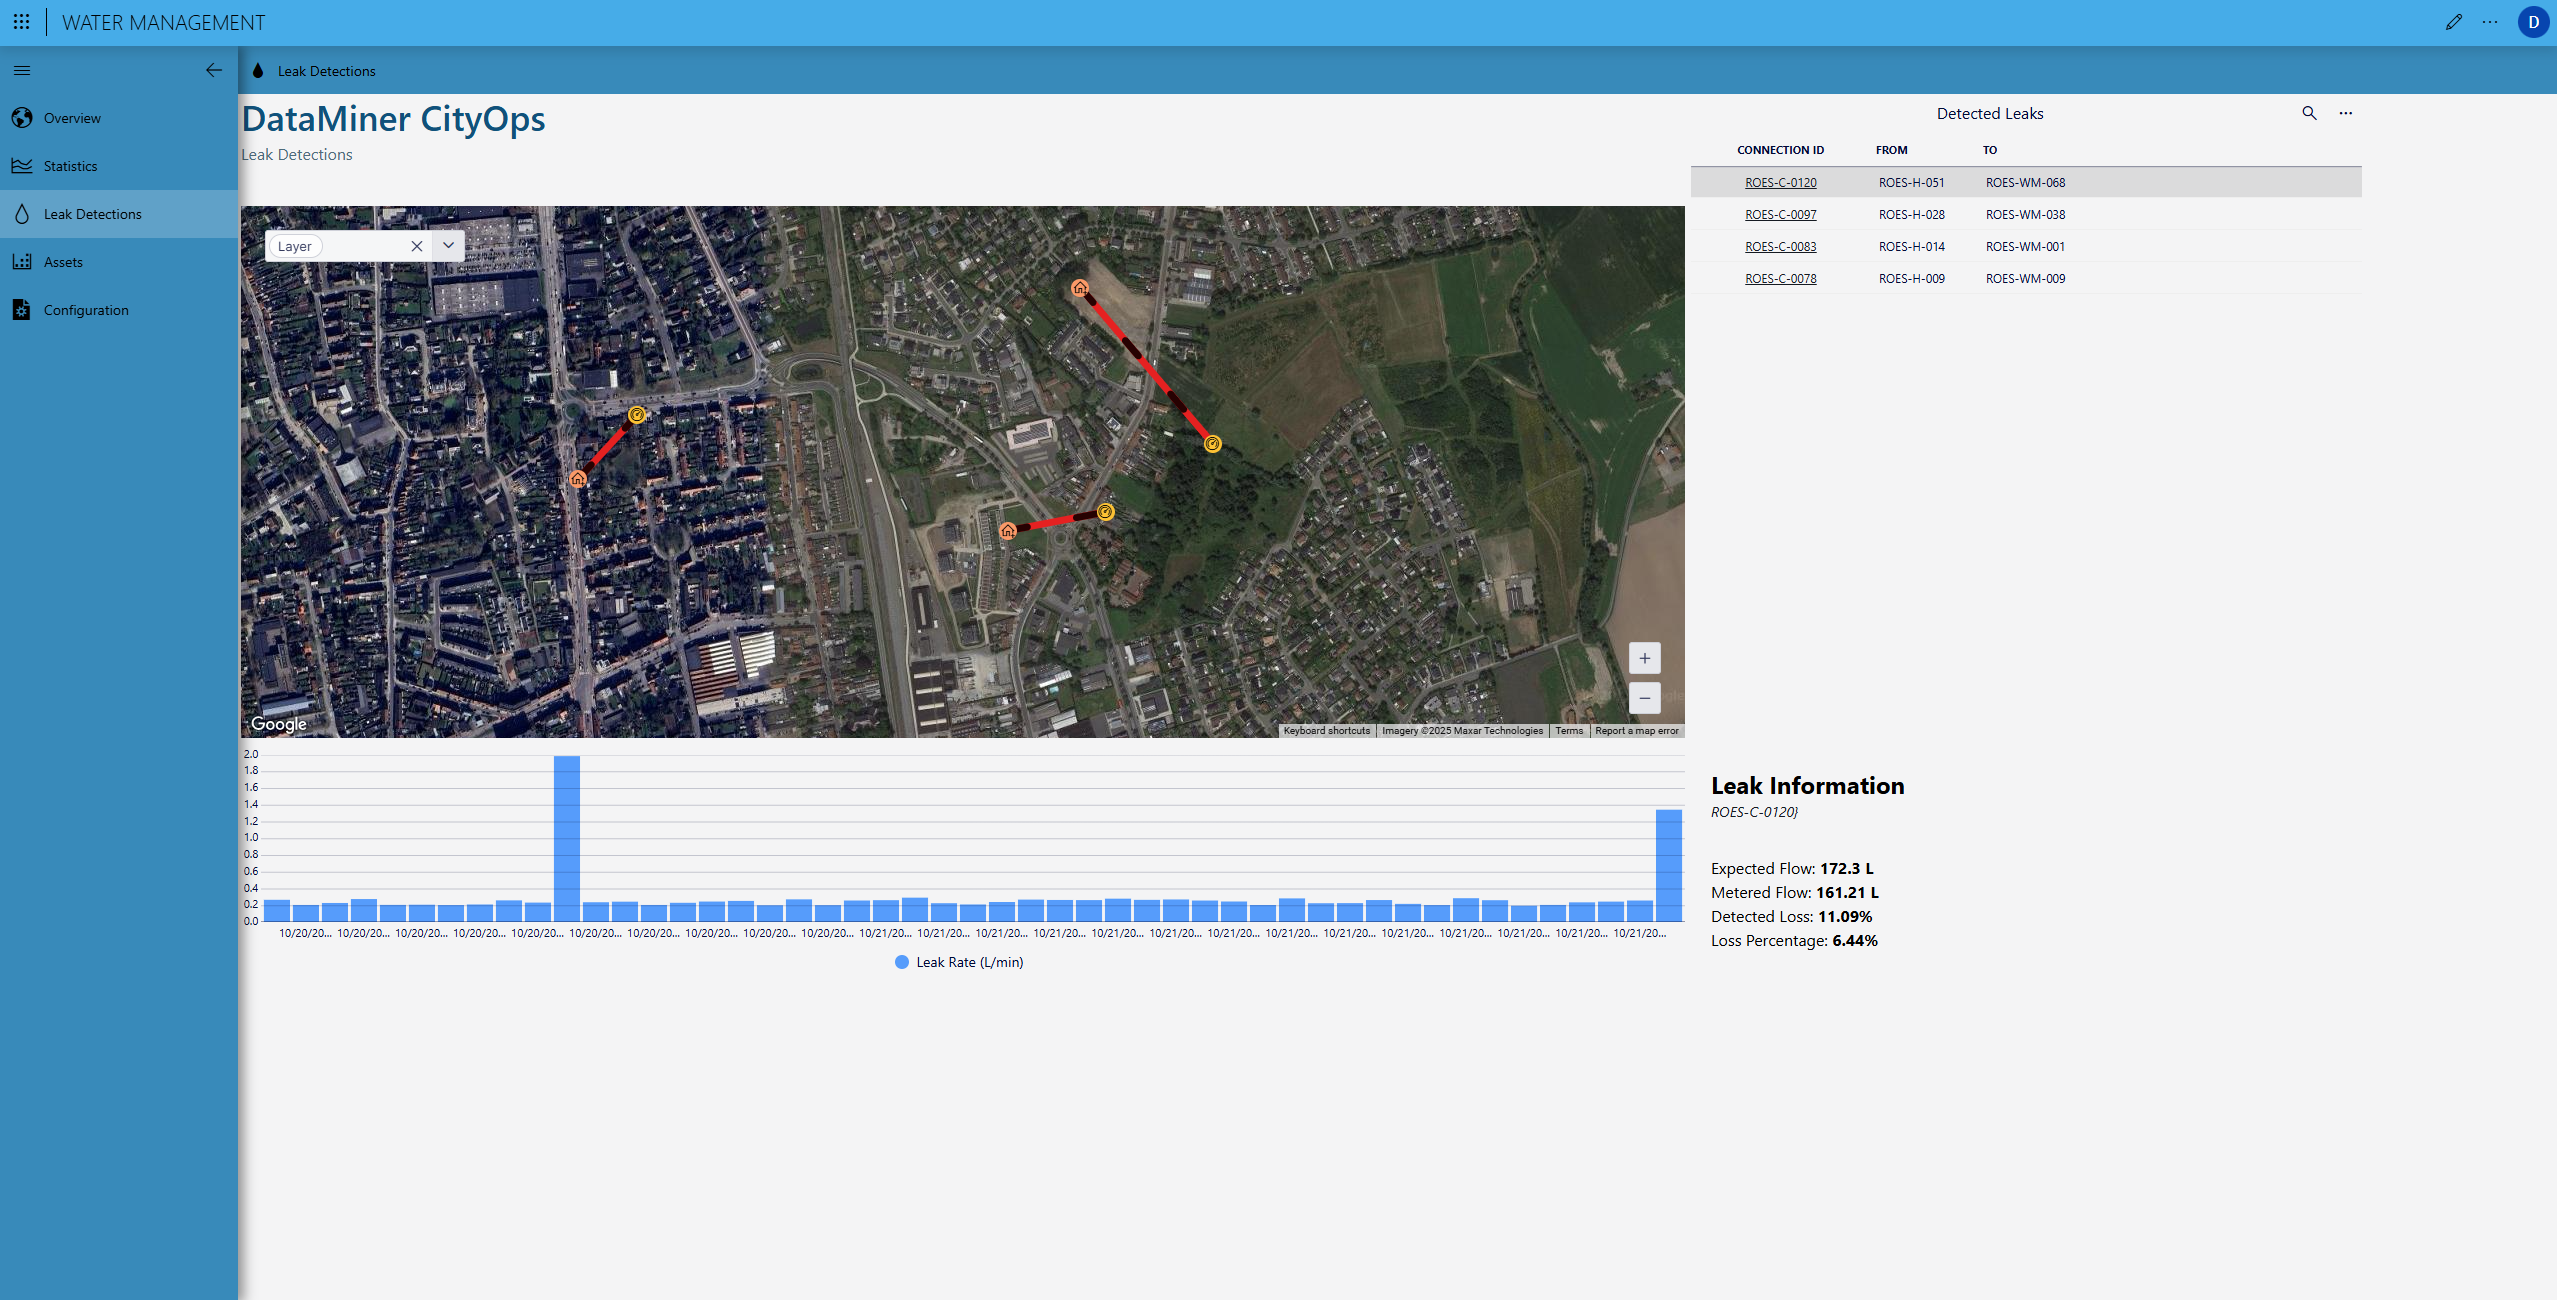Open connection link ROES-C-0097
Screen dimensions: 2557x1300
click(1780, 214)
